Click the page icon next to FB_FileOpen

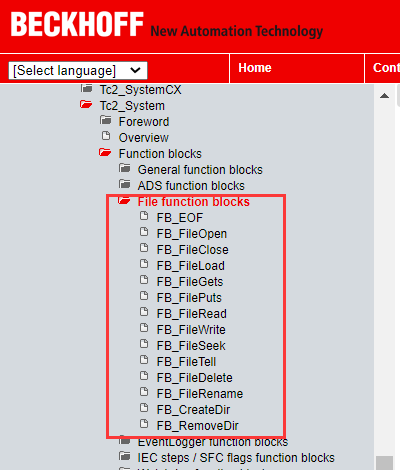(x=144, y=232)
